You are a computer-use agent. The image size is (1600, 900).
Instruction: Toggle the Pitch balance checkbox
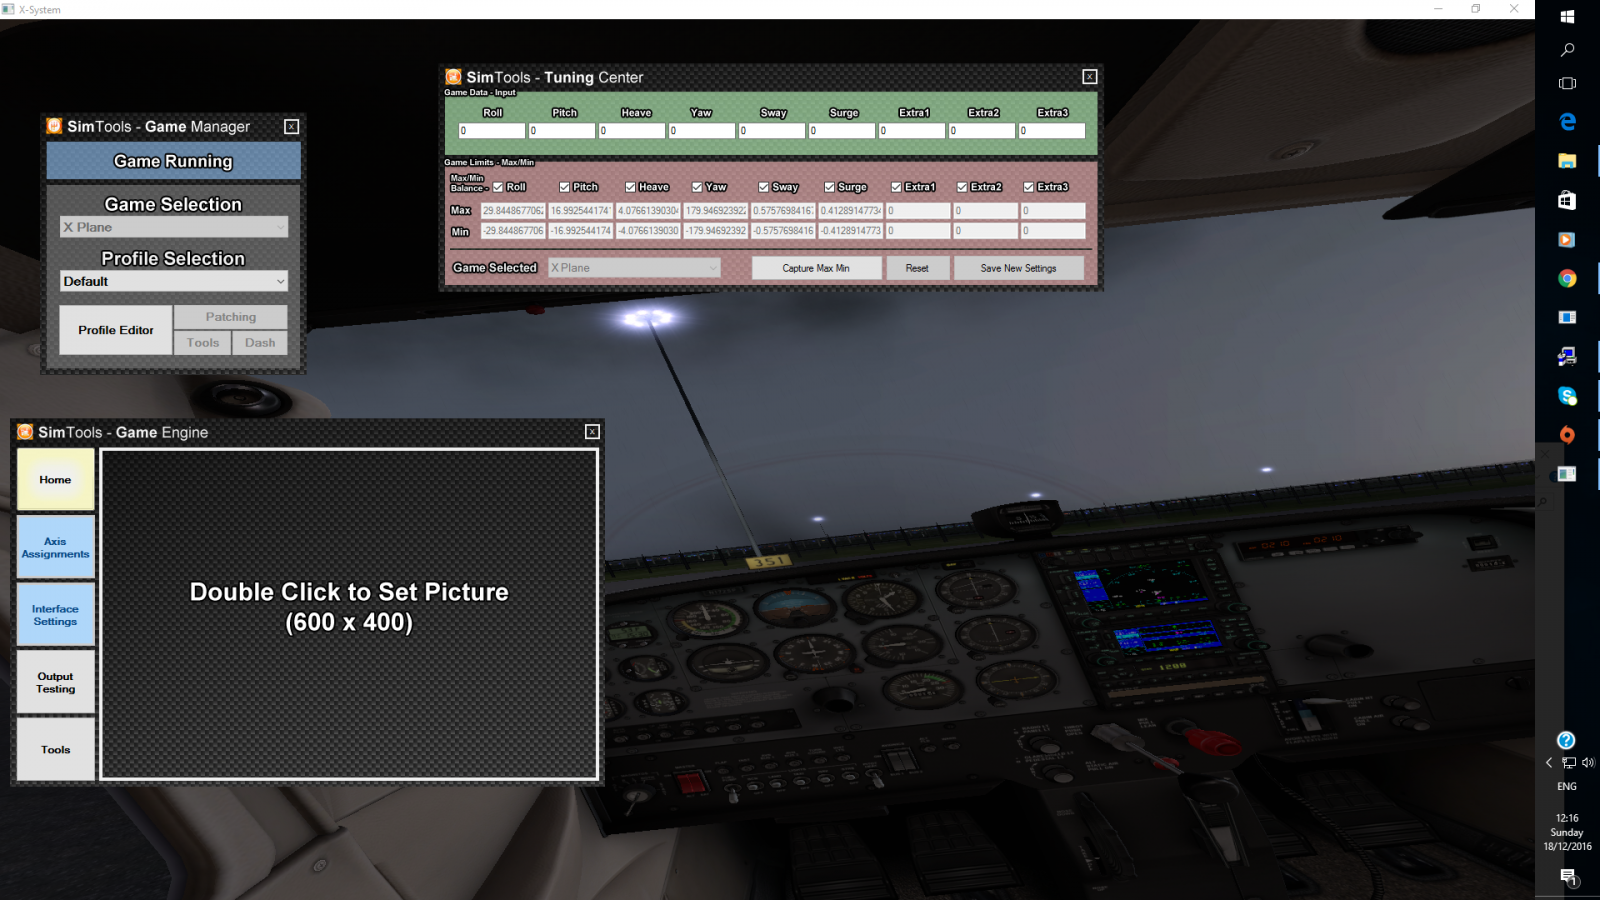pyautogui.click(x=564, y=187)
